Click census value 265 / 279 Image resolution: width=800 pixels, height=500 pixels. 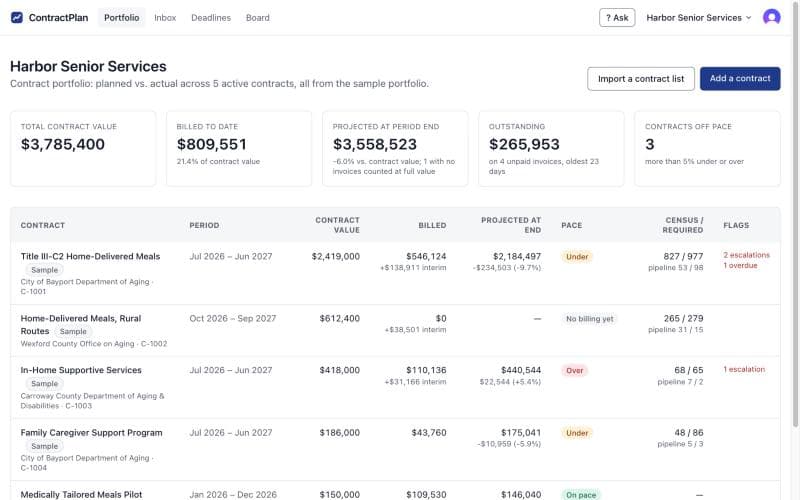point(684,318)
